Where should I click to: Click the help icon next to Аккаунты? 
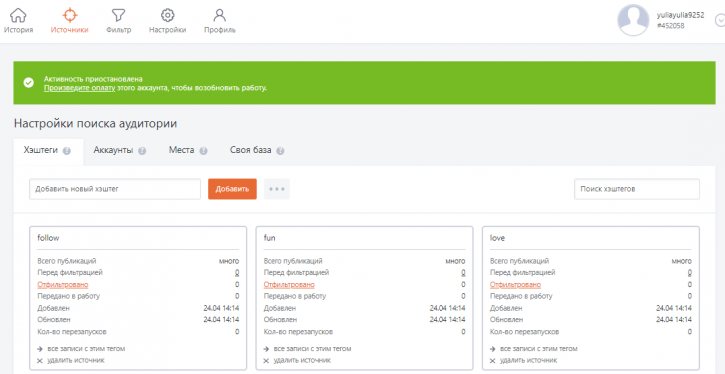click(142, 151)
